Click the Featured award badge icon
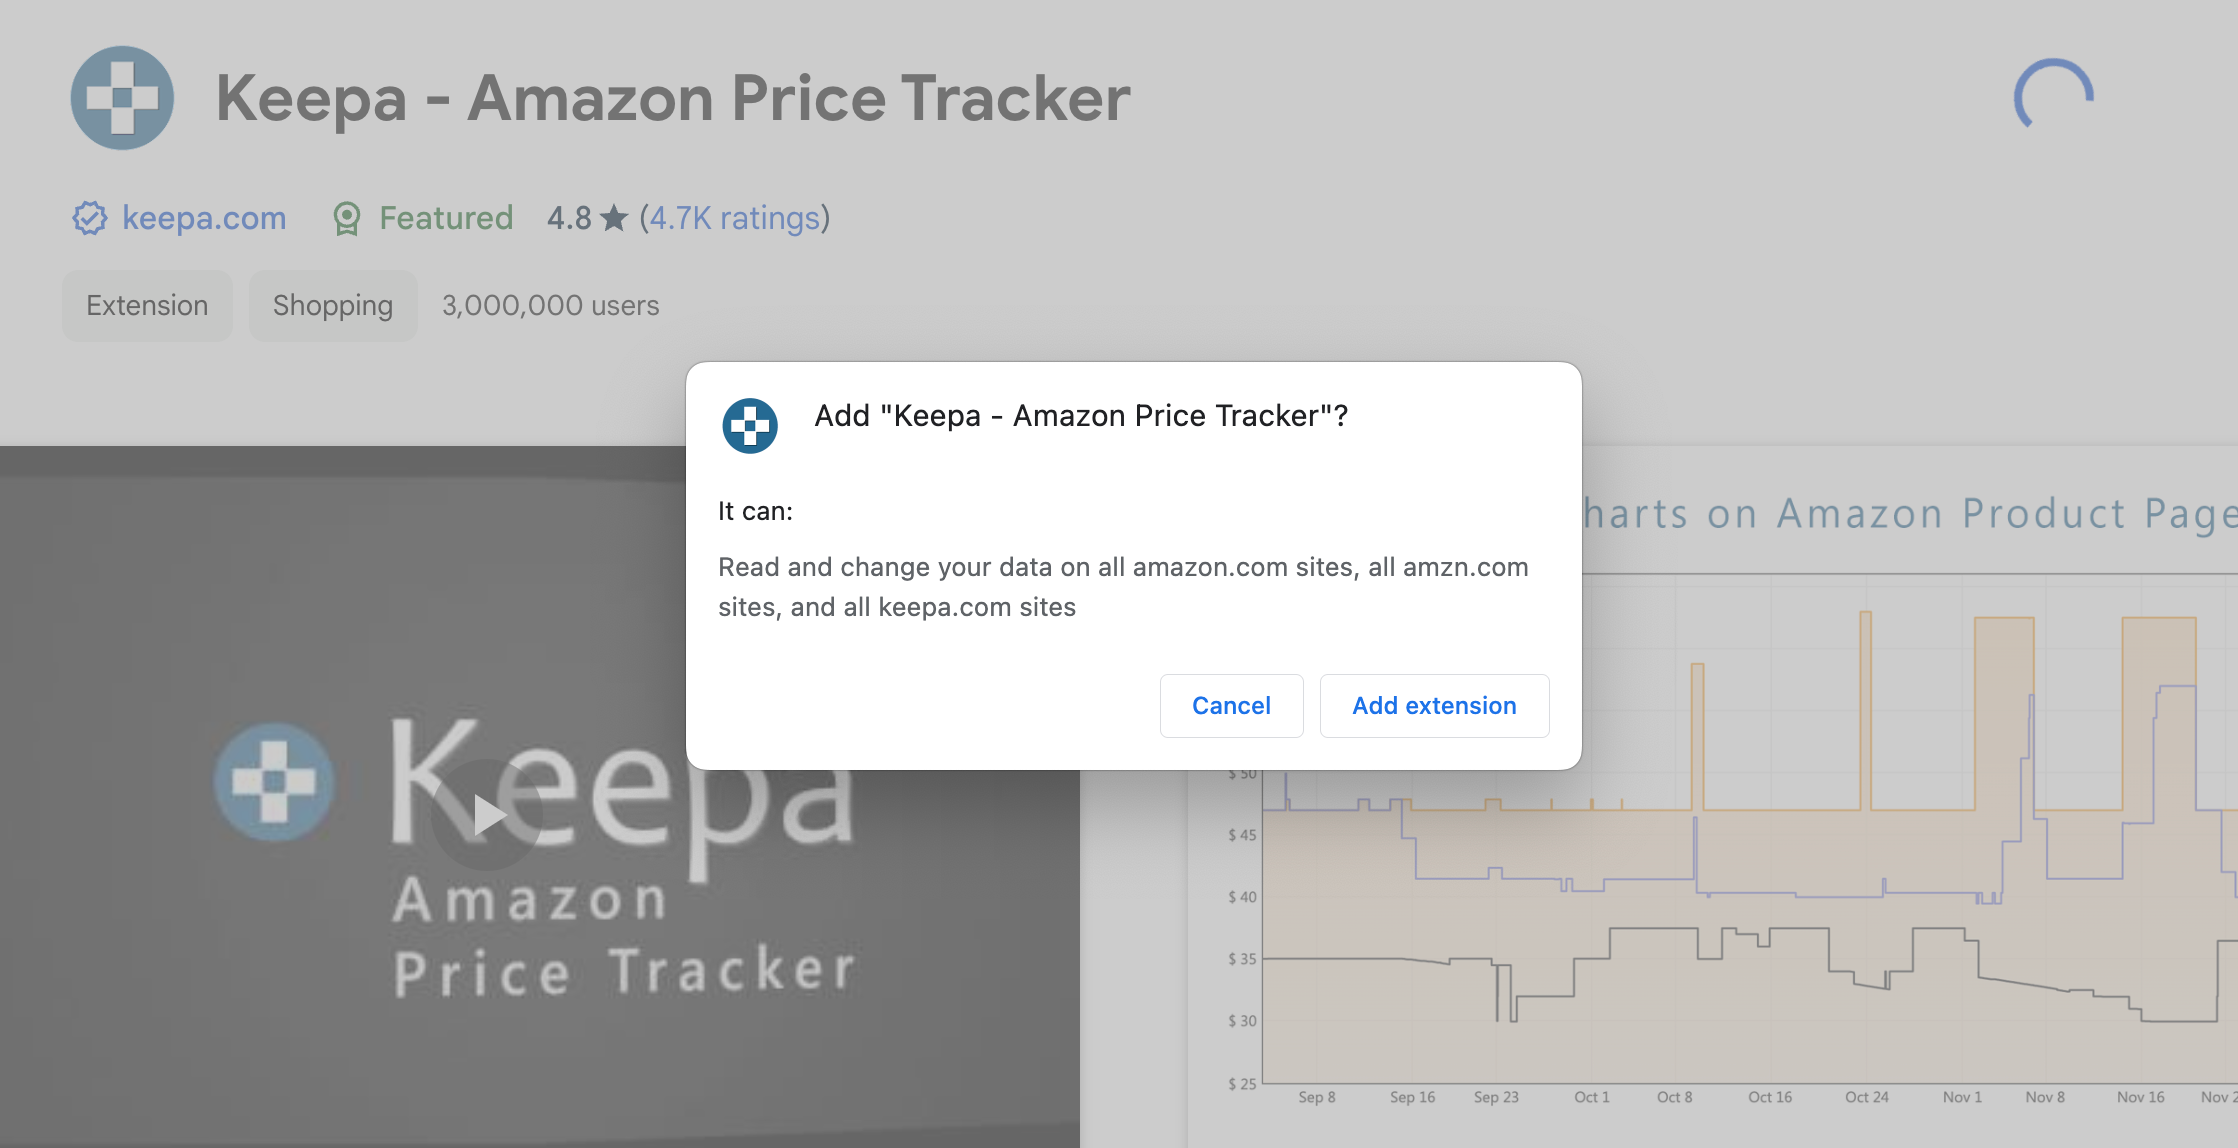 point(347,218)
